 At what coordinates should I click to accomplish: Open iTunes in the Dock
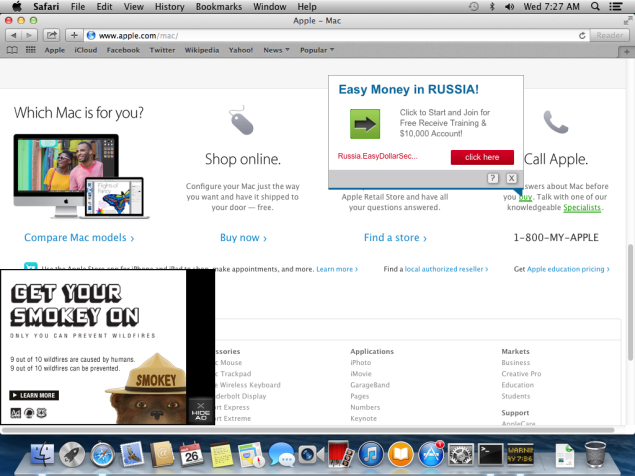pos(371,454)
